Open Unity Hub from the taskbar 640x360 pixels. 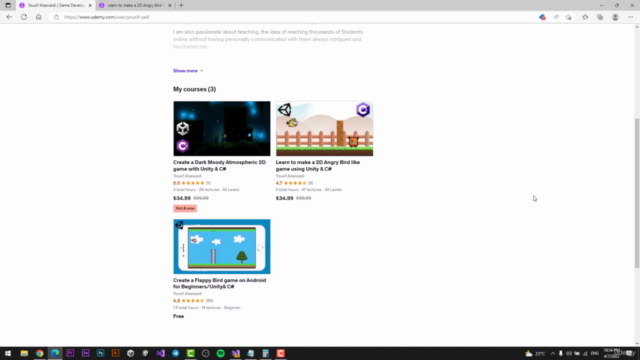131,353
